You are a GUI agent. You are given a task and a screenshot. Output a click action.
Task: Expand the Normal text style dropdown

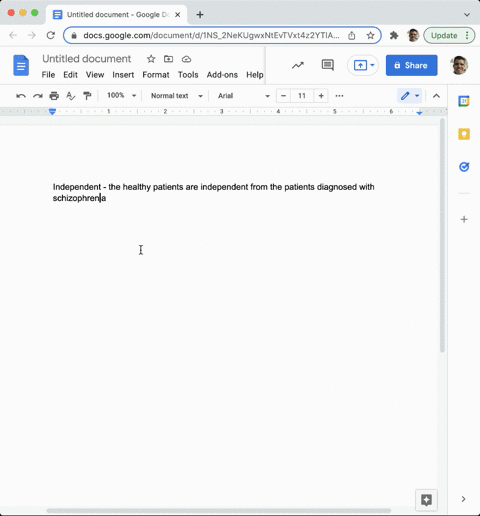(x=177, y=96)
